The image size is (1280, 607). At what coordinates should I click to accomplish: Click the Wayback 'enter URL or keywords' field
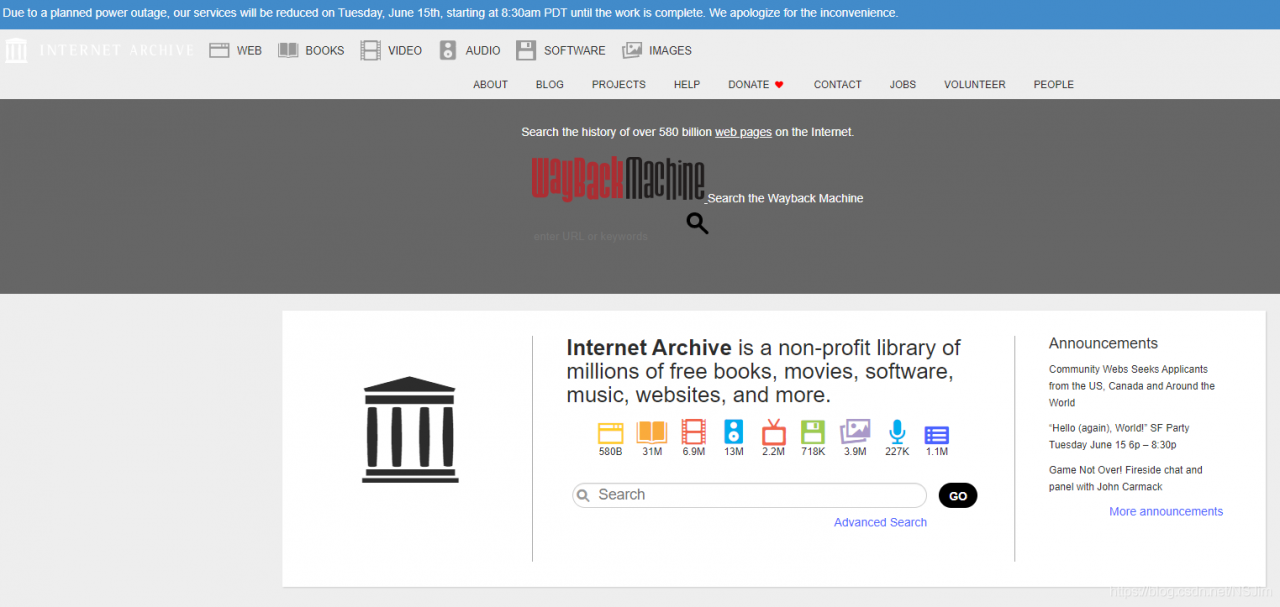603,236
